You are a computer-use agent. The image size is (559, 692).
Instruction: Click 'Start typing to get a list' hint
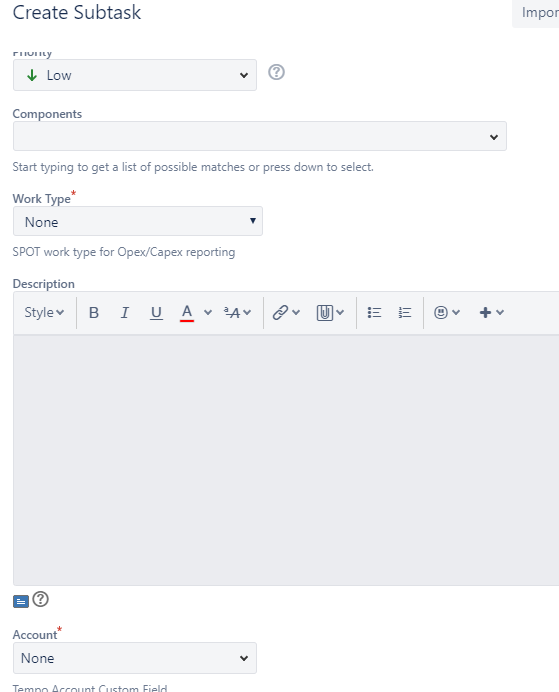coord(193,167)
